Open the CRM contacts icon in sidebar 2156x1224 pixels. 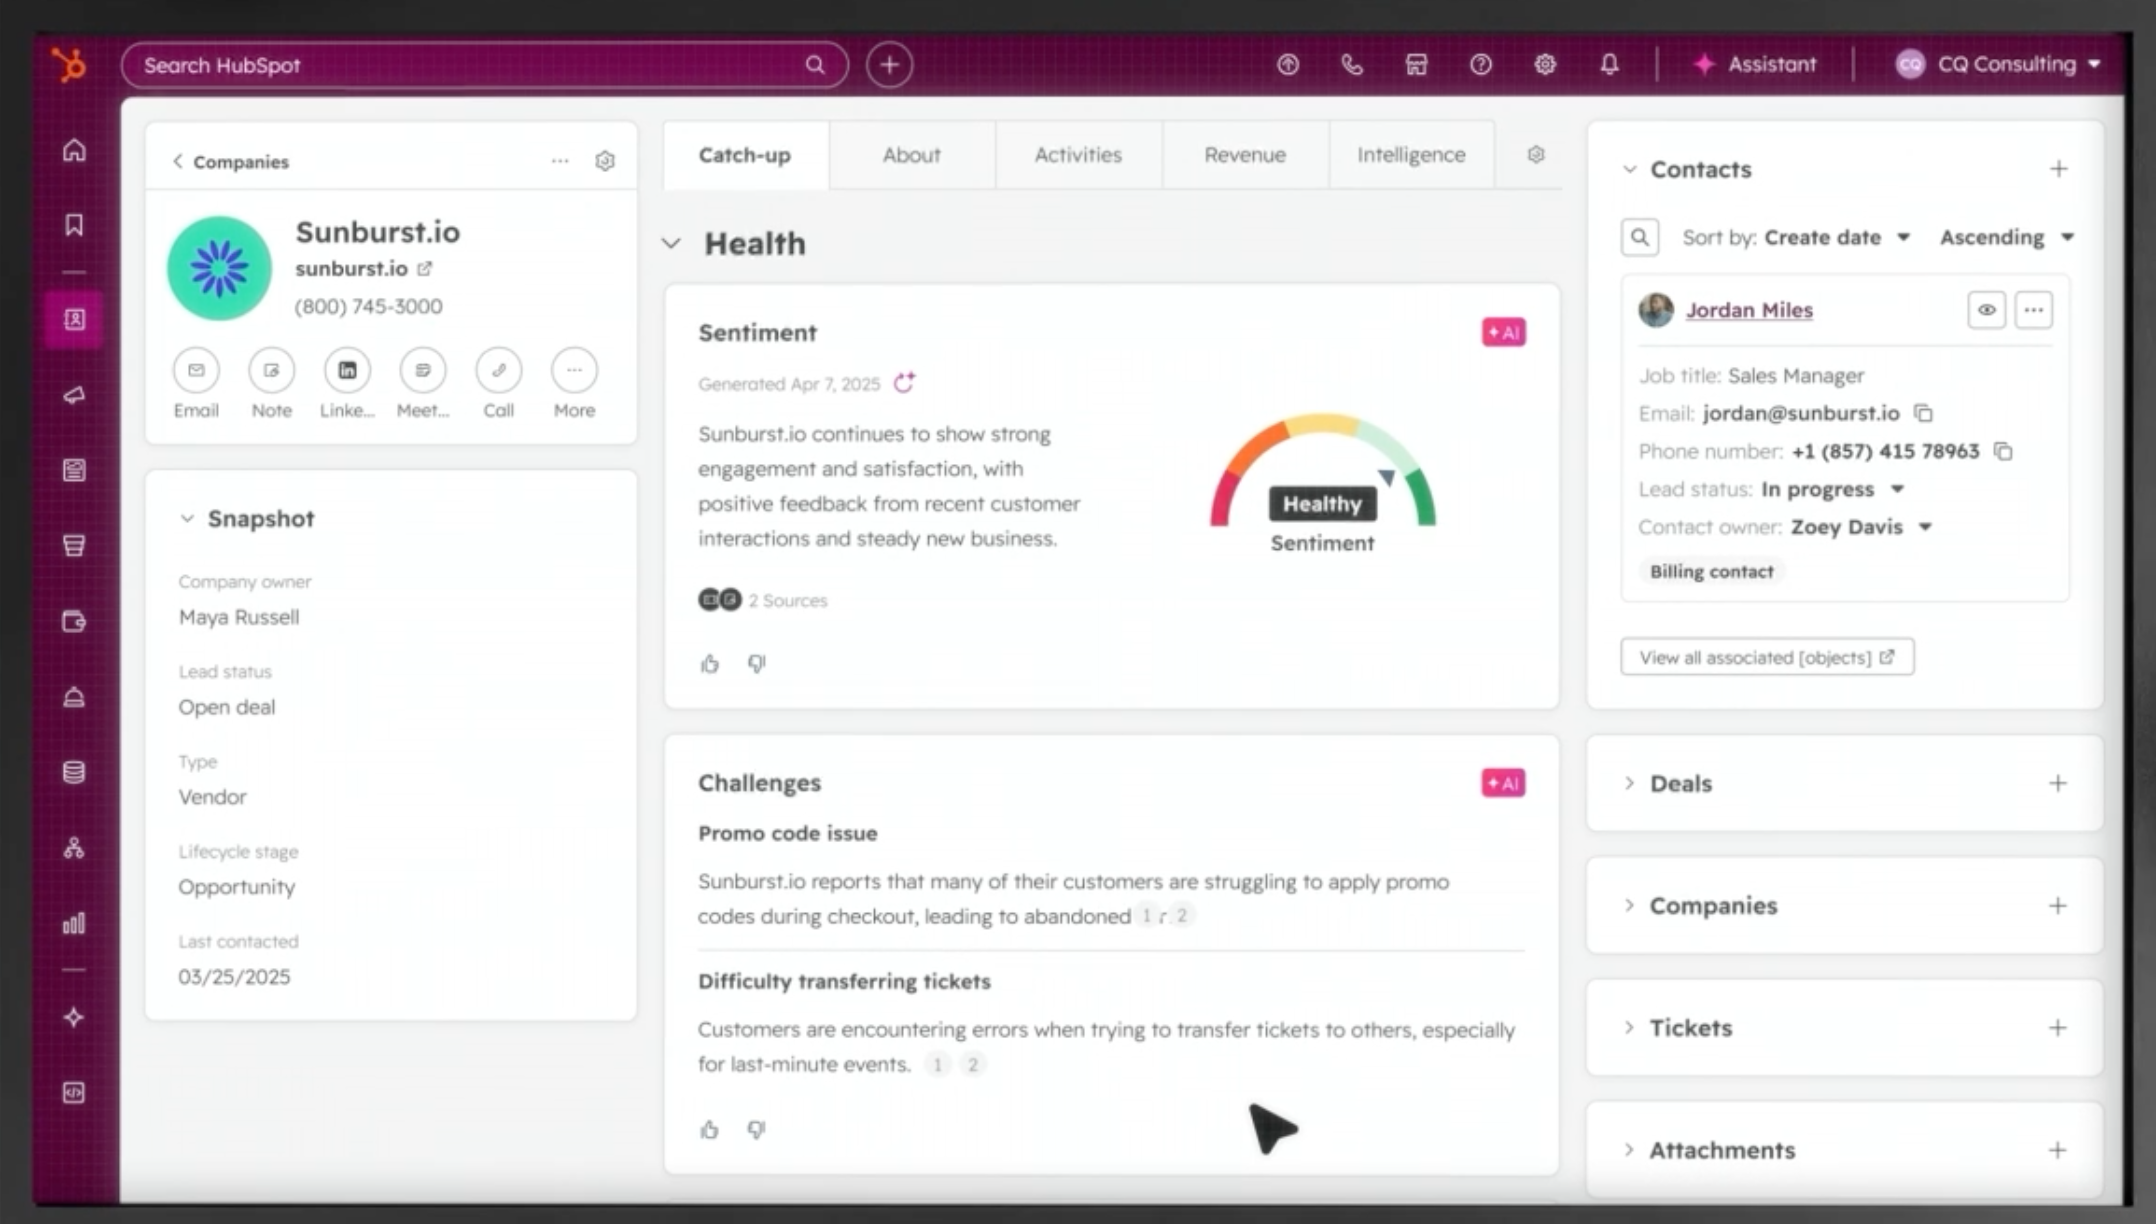click(74, 320)
